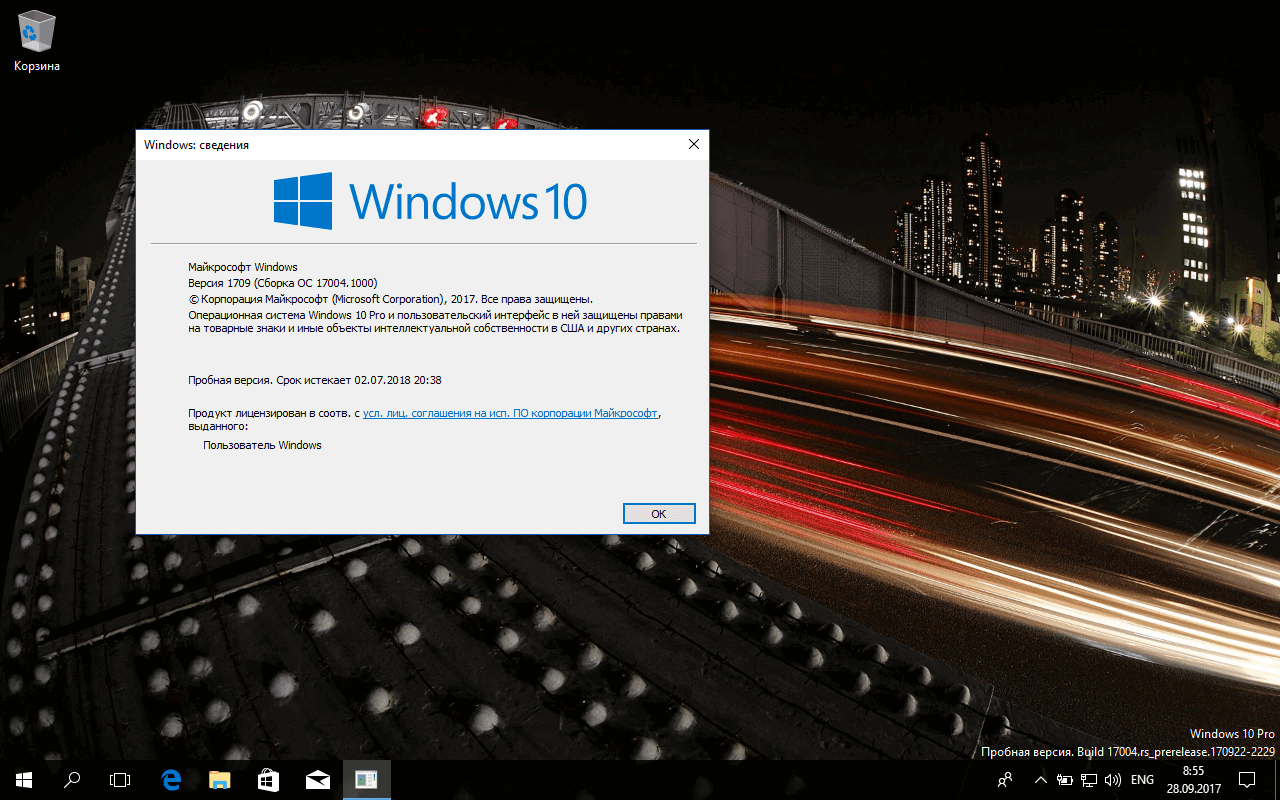
Task: Expand hidden system tray icons
Action: (1040, 780)
